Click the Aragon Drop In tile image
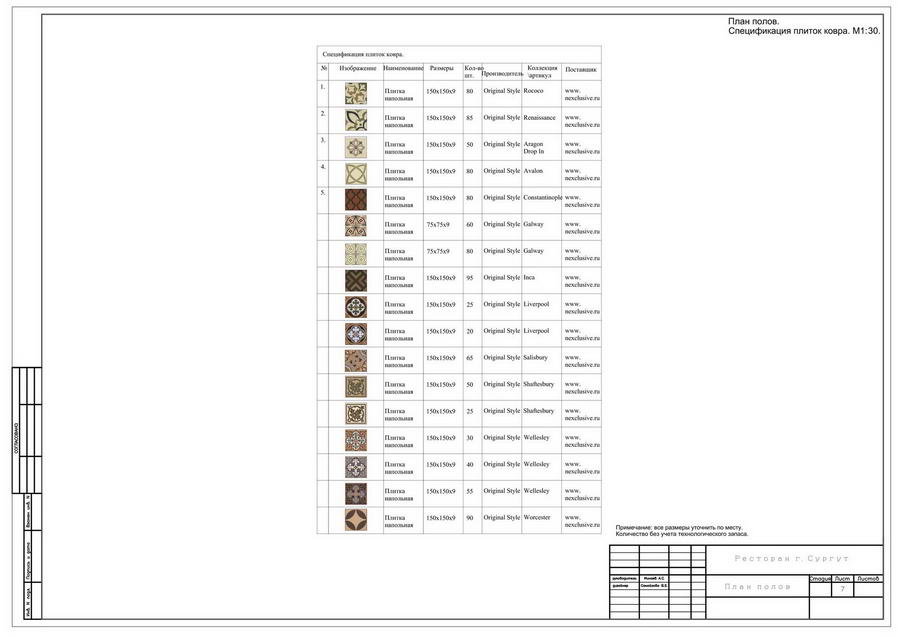 pos(356,147)
